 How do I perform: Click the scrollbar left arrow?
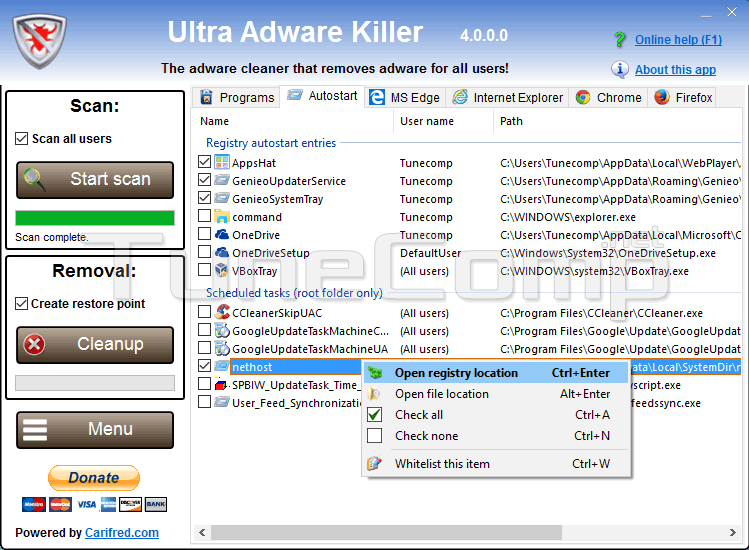click(202, 532)
